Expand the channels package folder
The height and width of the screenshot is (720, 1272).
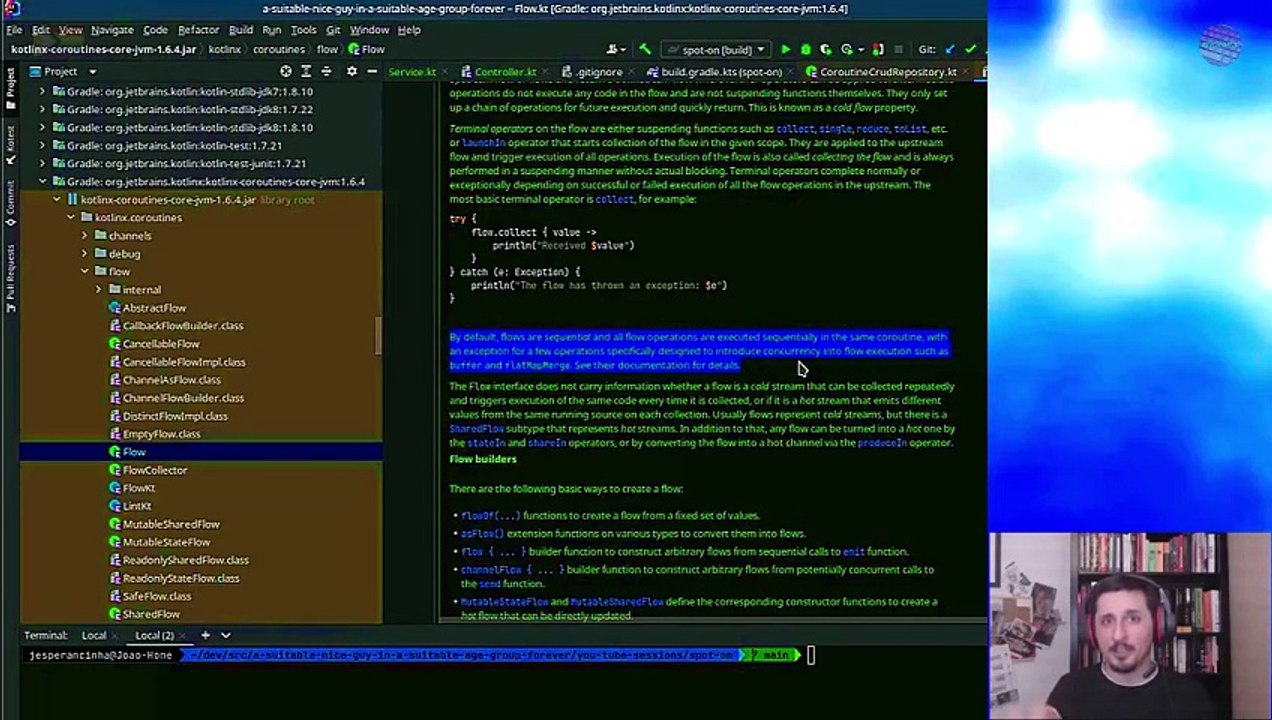[x=85, y=235]
